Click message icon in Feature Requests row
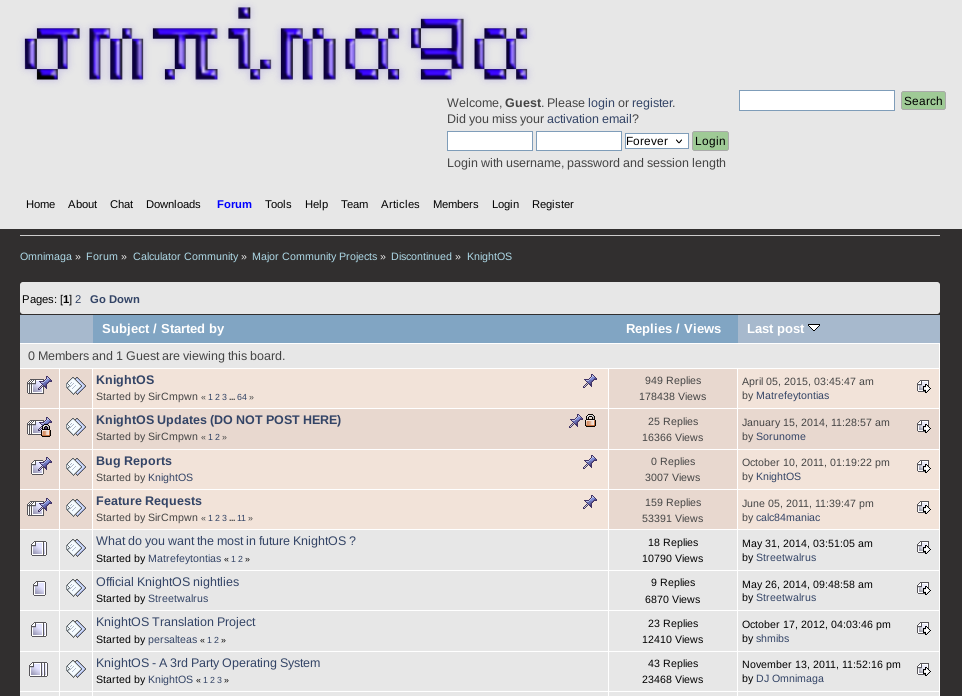 coord(75,508)
